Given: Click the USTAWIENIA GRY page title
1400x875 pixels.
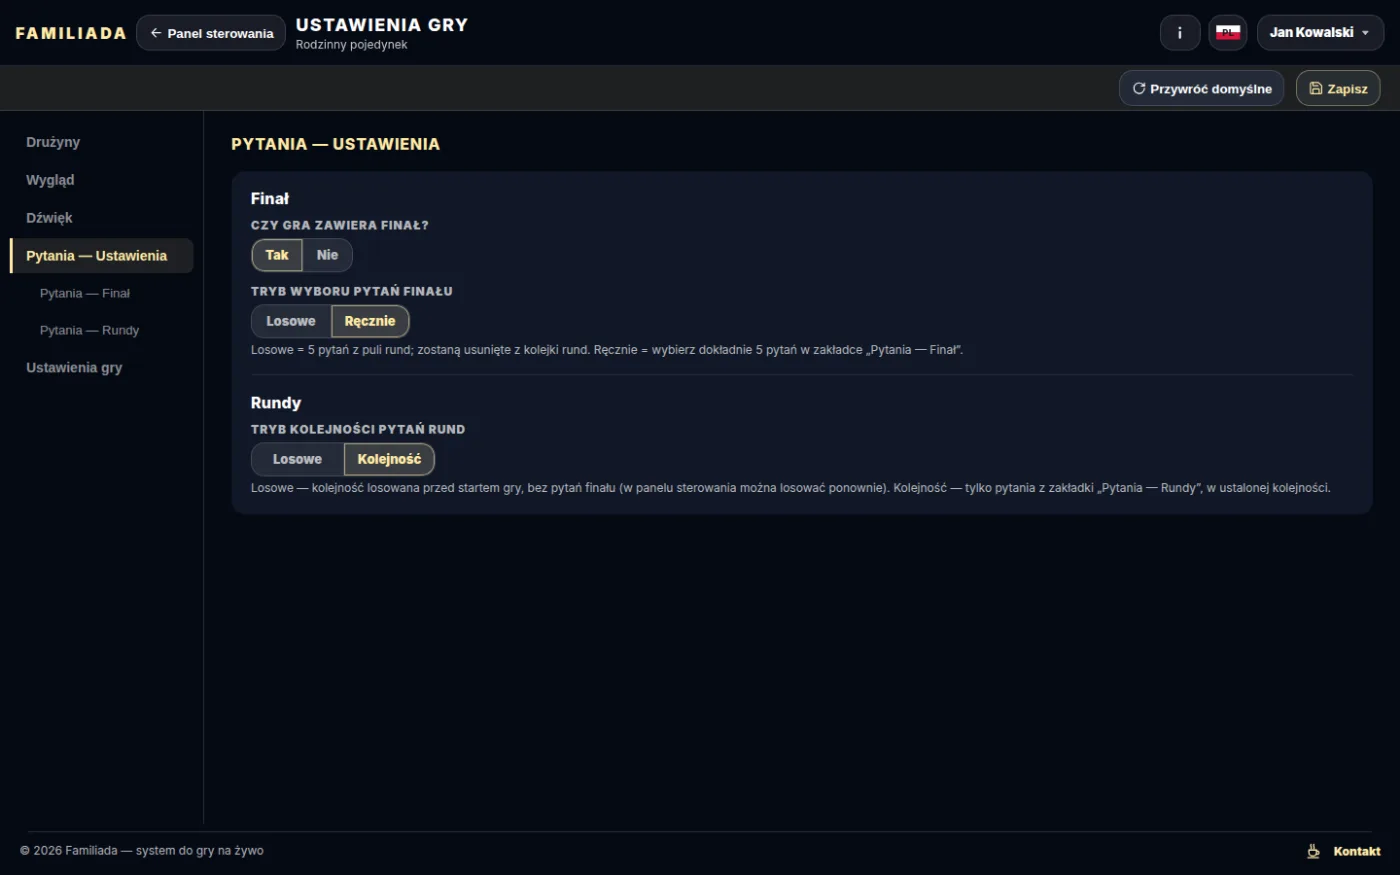Looking at the screenshot, I should (382, 25).
